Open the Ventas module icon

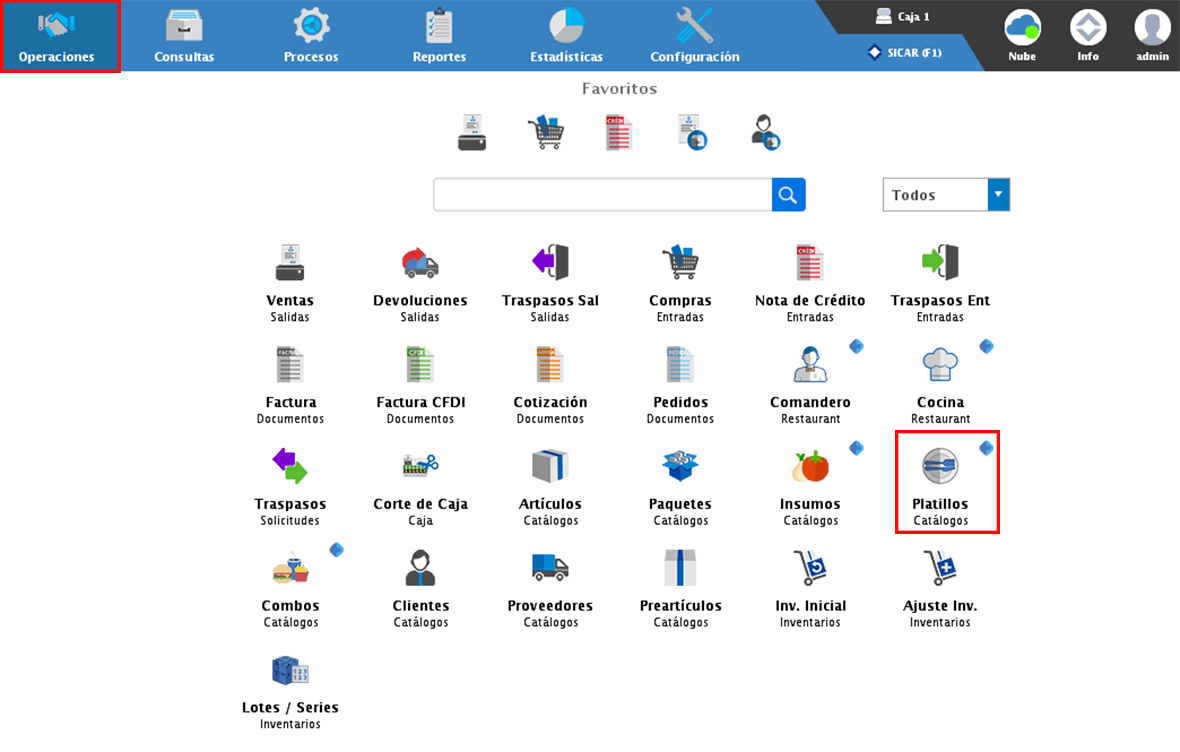tap(290, 263)
